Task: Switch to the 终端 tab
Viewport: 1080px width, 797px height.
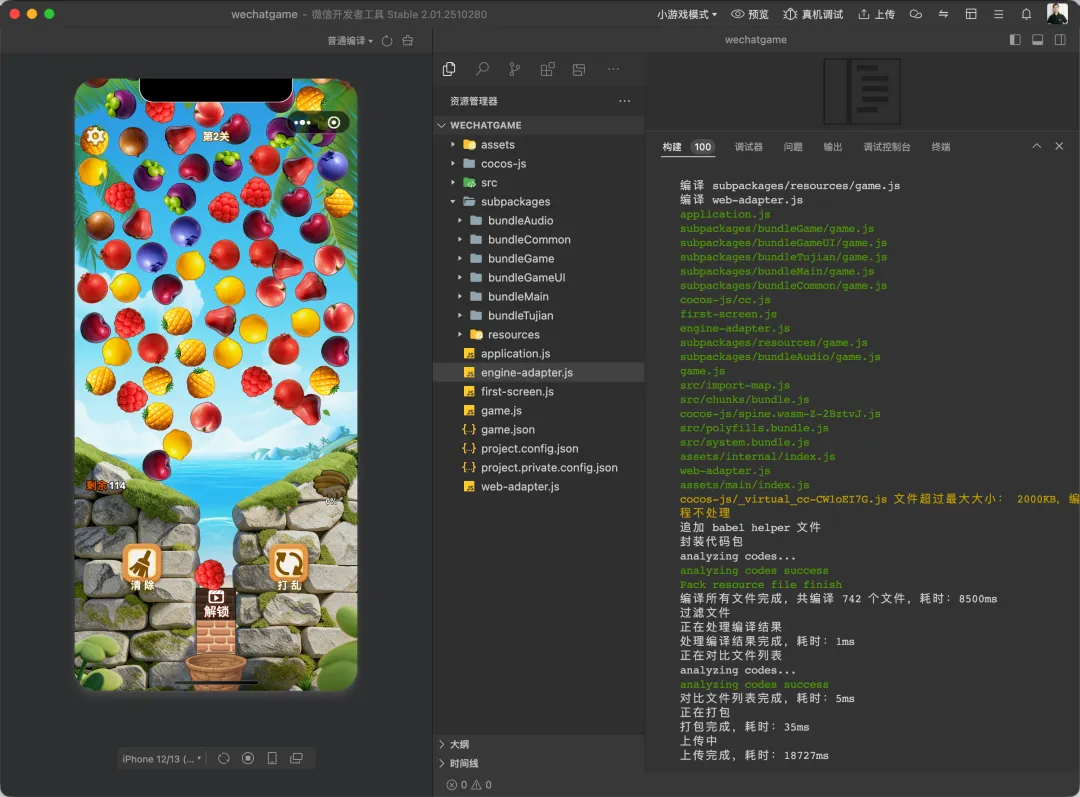Action: [x=941, y=147]
